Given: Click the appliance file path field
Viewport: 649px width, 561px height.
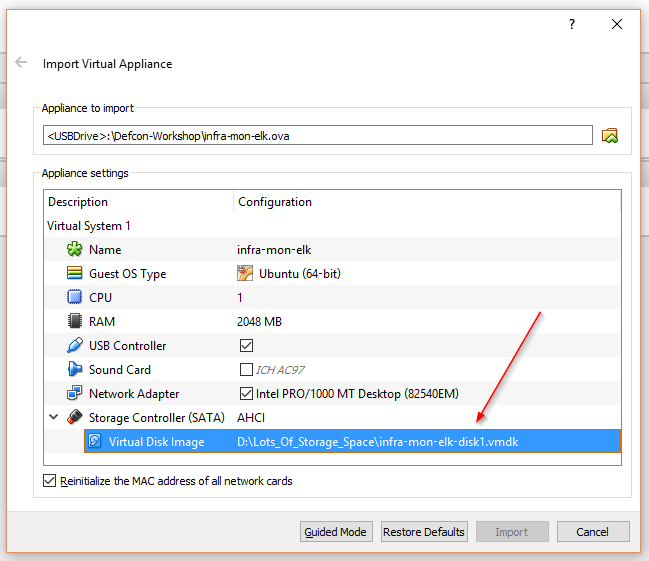Looking at the screenshot, I should pos(317,135).
